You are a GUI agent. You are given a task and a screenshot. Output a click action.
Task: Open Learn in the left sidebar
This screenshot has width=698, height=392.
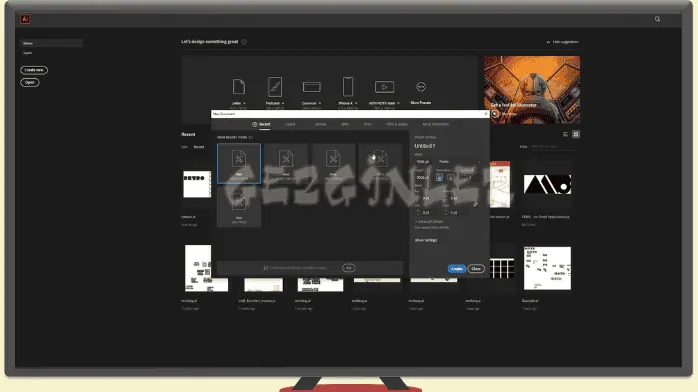[28, 53]
